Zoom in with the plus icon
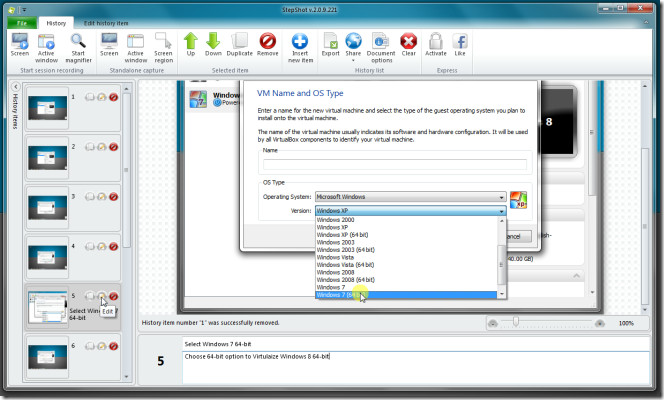 coord(600,324)
